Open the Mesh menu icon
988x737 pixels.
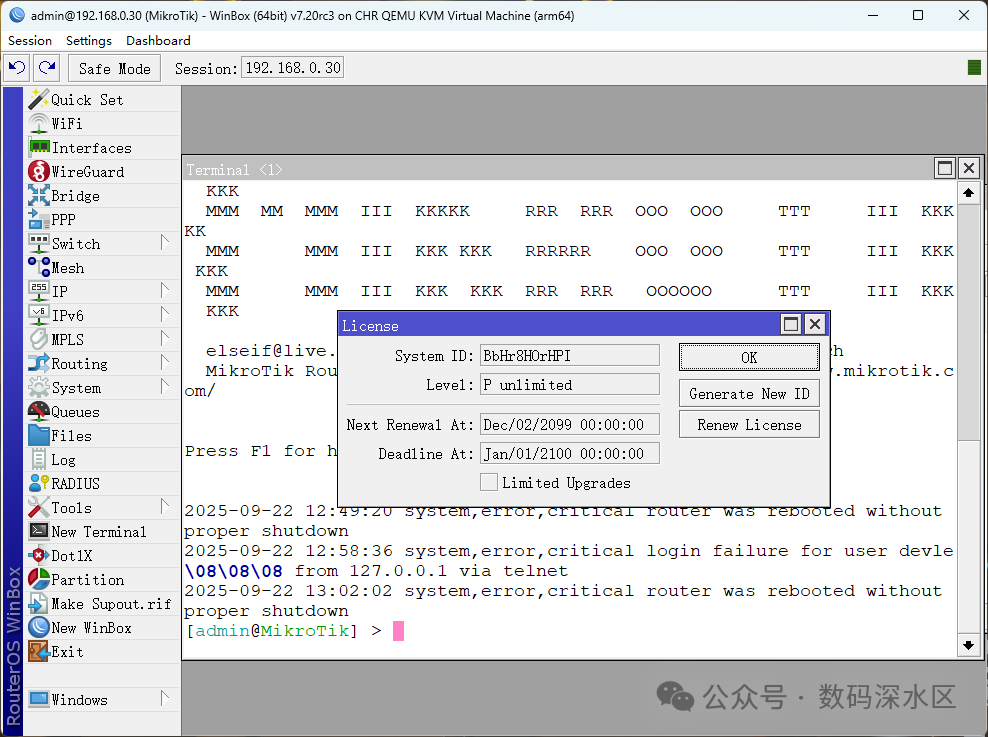point(38,267)
